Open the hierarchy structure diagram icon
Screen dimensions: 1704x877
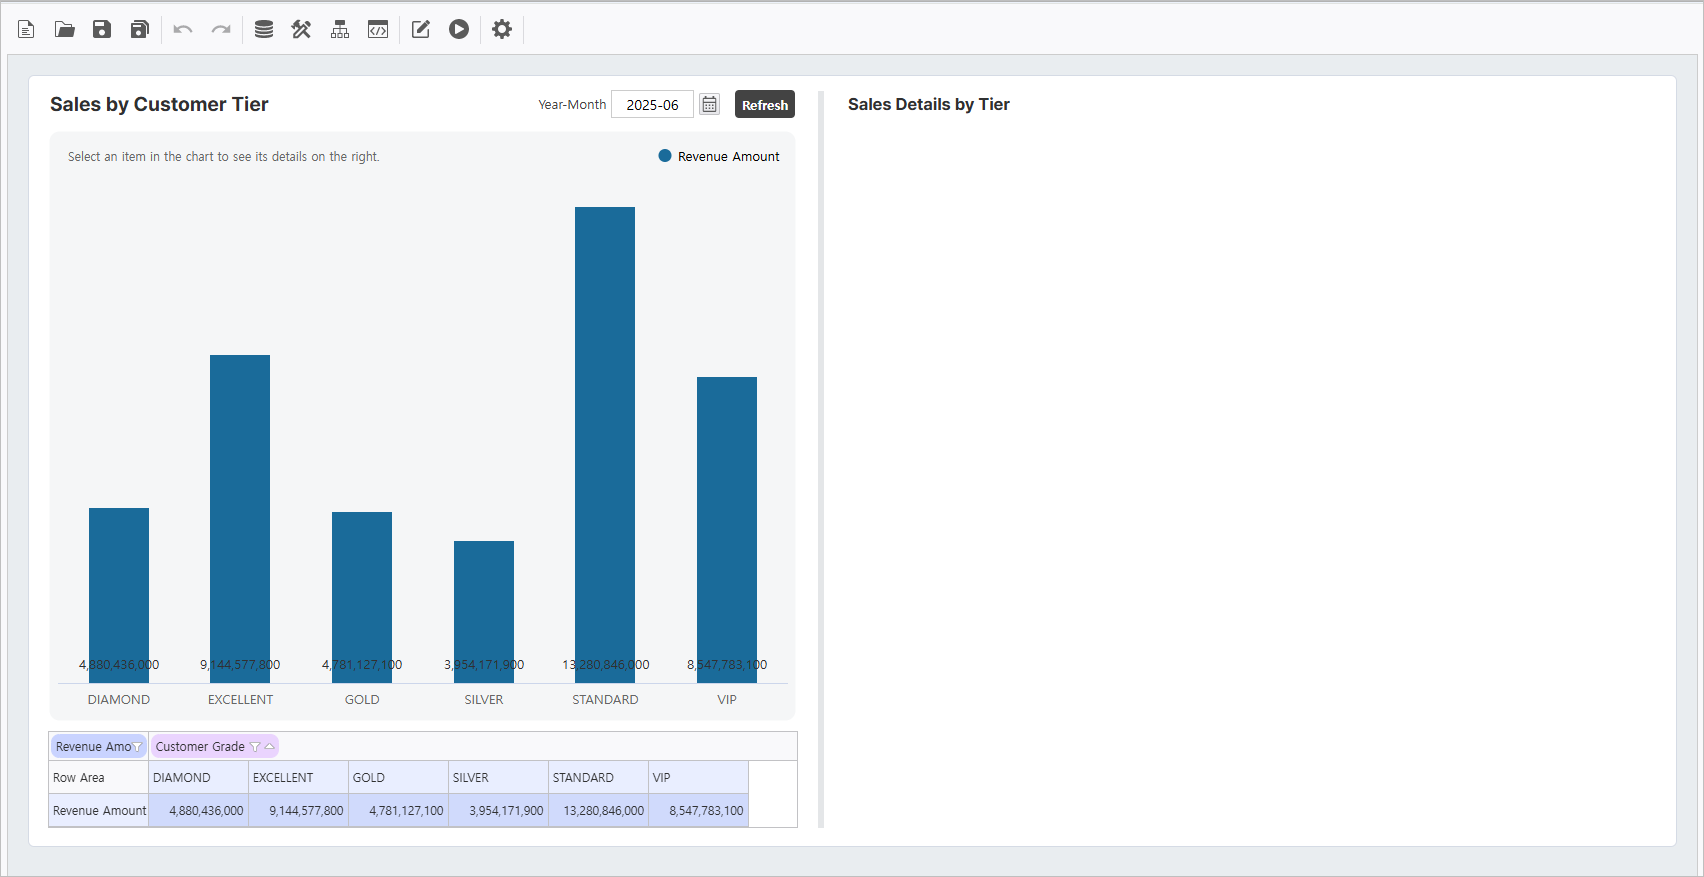[340, 29]
